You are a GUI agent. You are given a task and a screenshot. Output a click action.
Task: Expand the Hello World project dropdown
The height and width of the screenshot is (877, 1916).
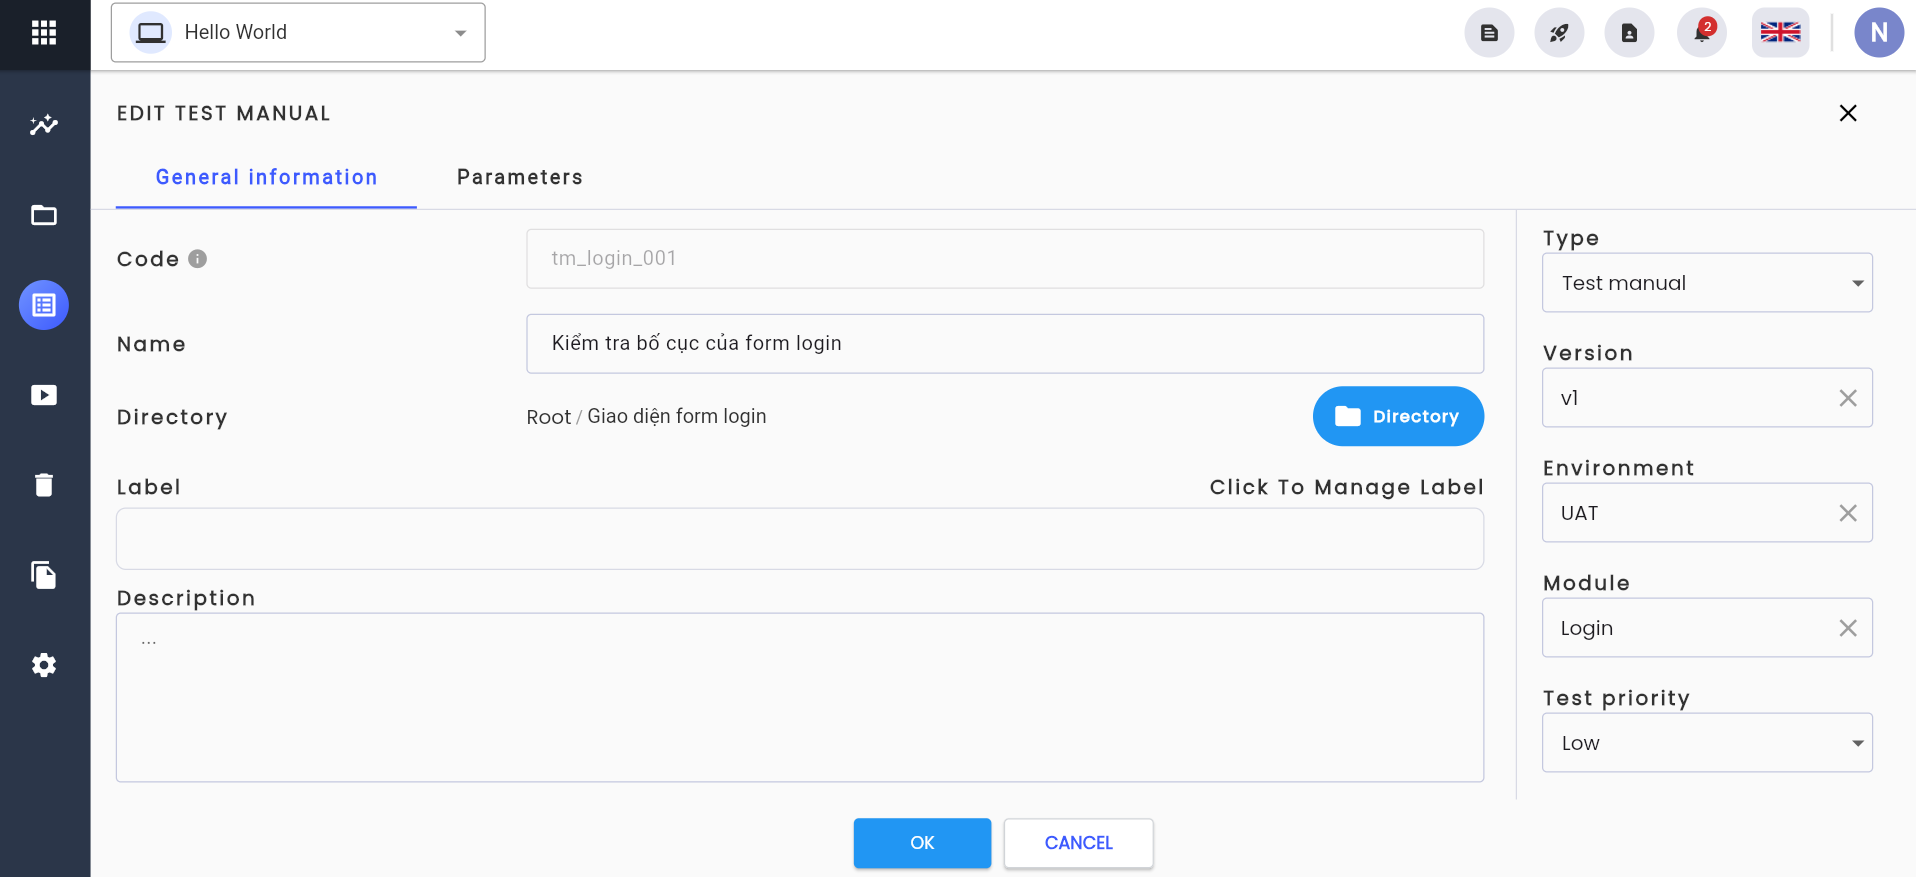click(x=298, y=33)
